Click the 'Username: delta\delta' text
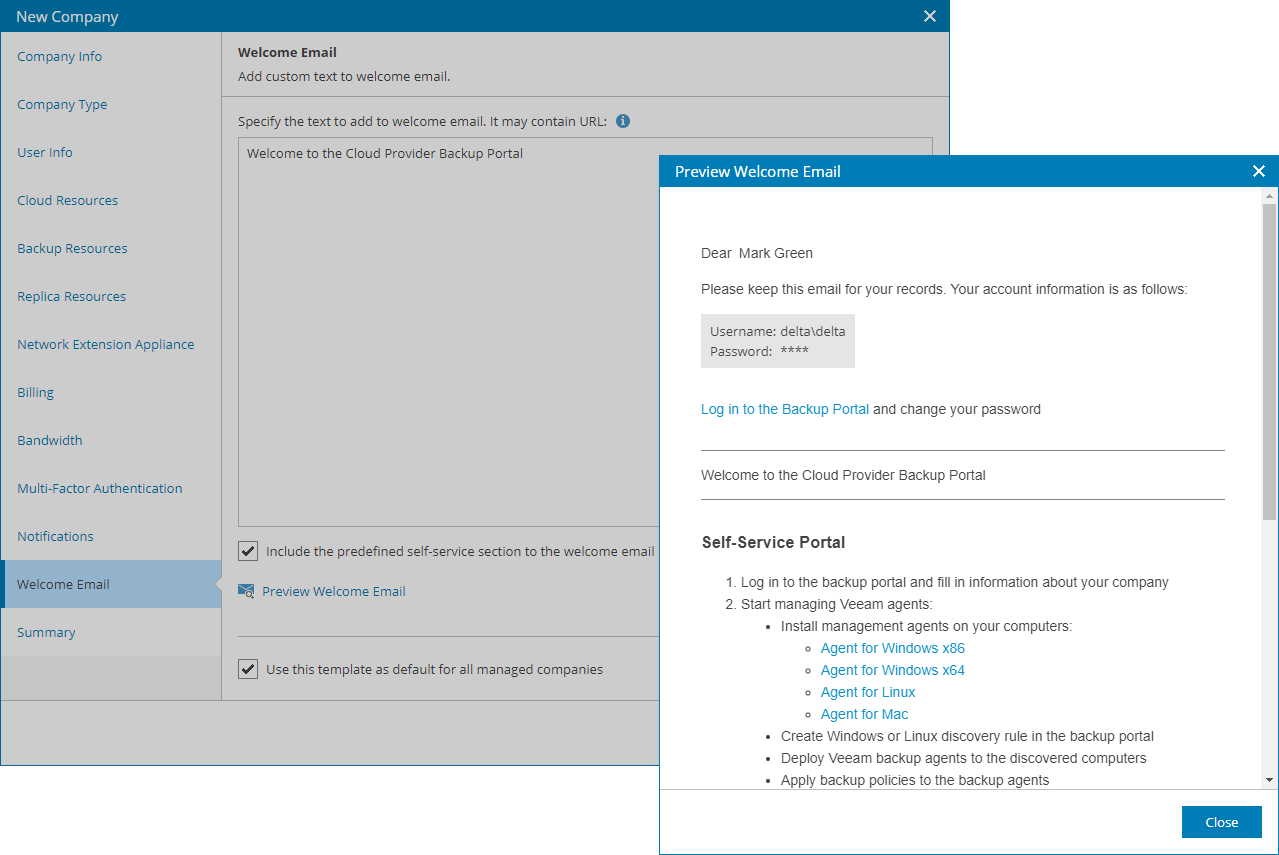1279x855 pixels. point(778,331)
